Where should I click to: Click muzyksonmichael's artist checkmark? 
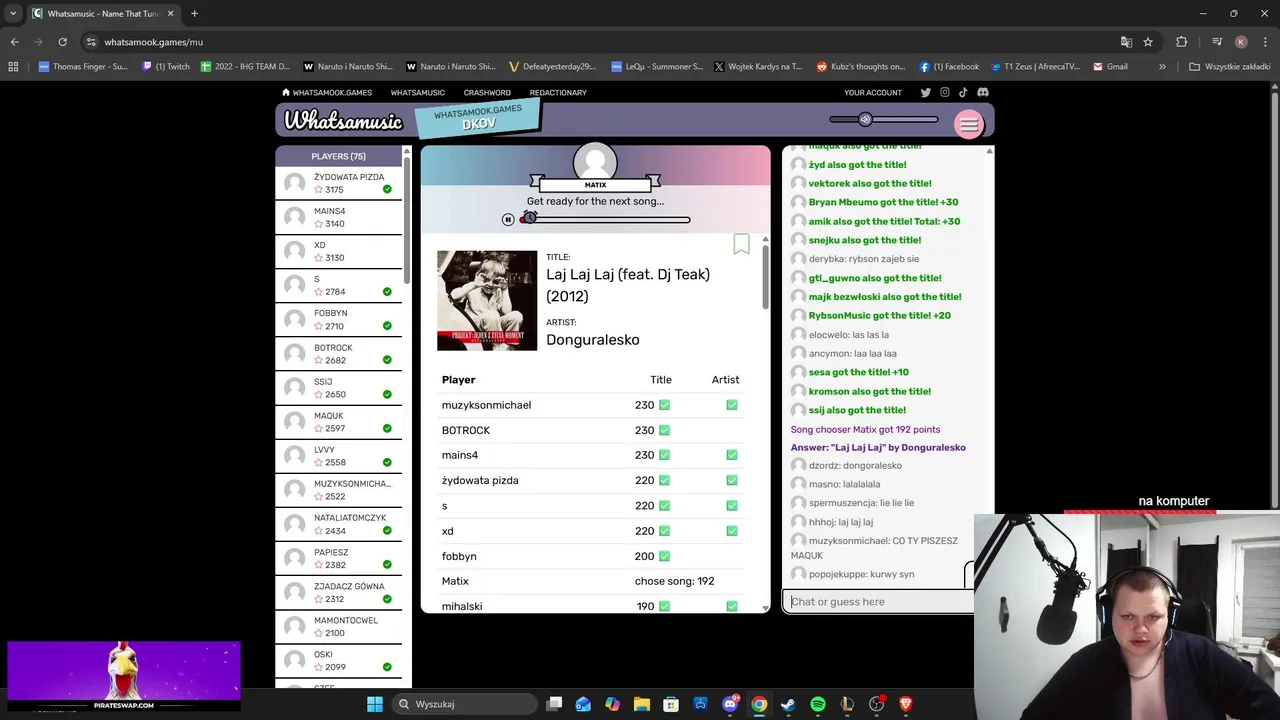pos(732,405)
